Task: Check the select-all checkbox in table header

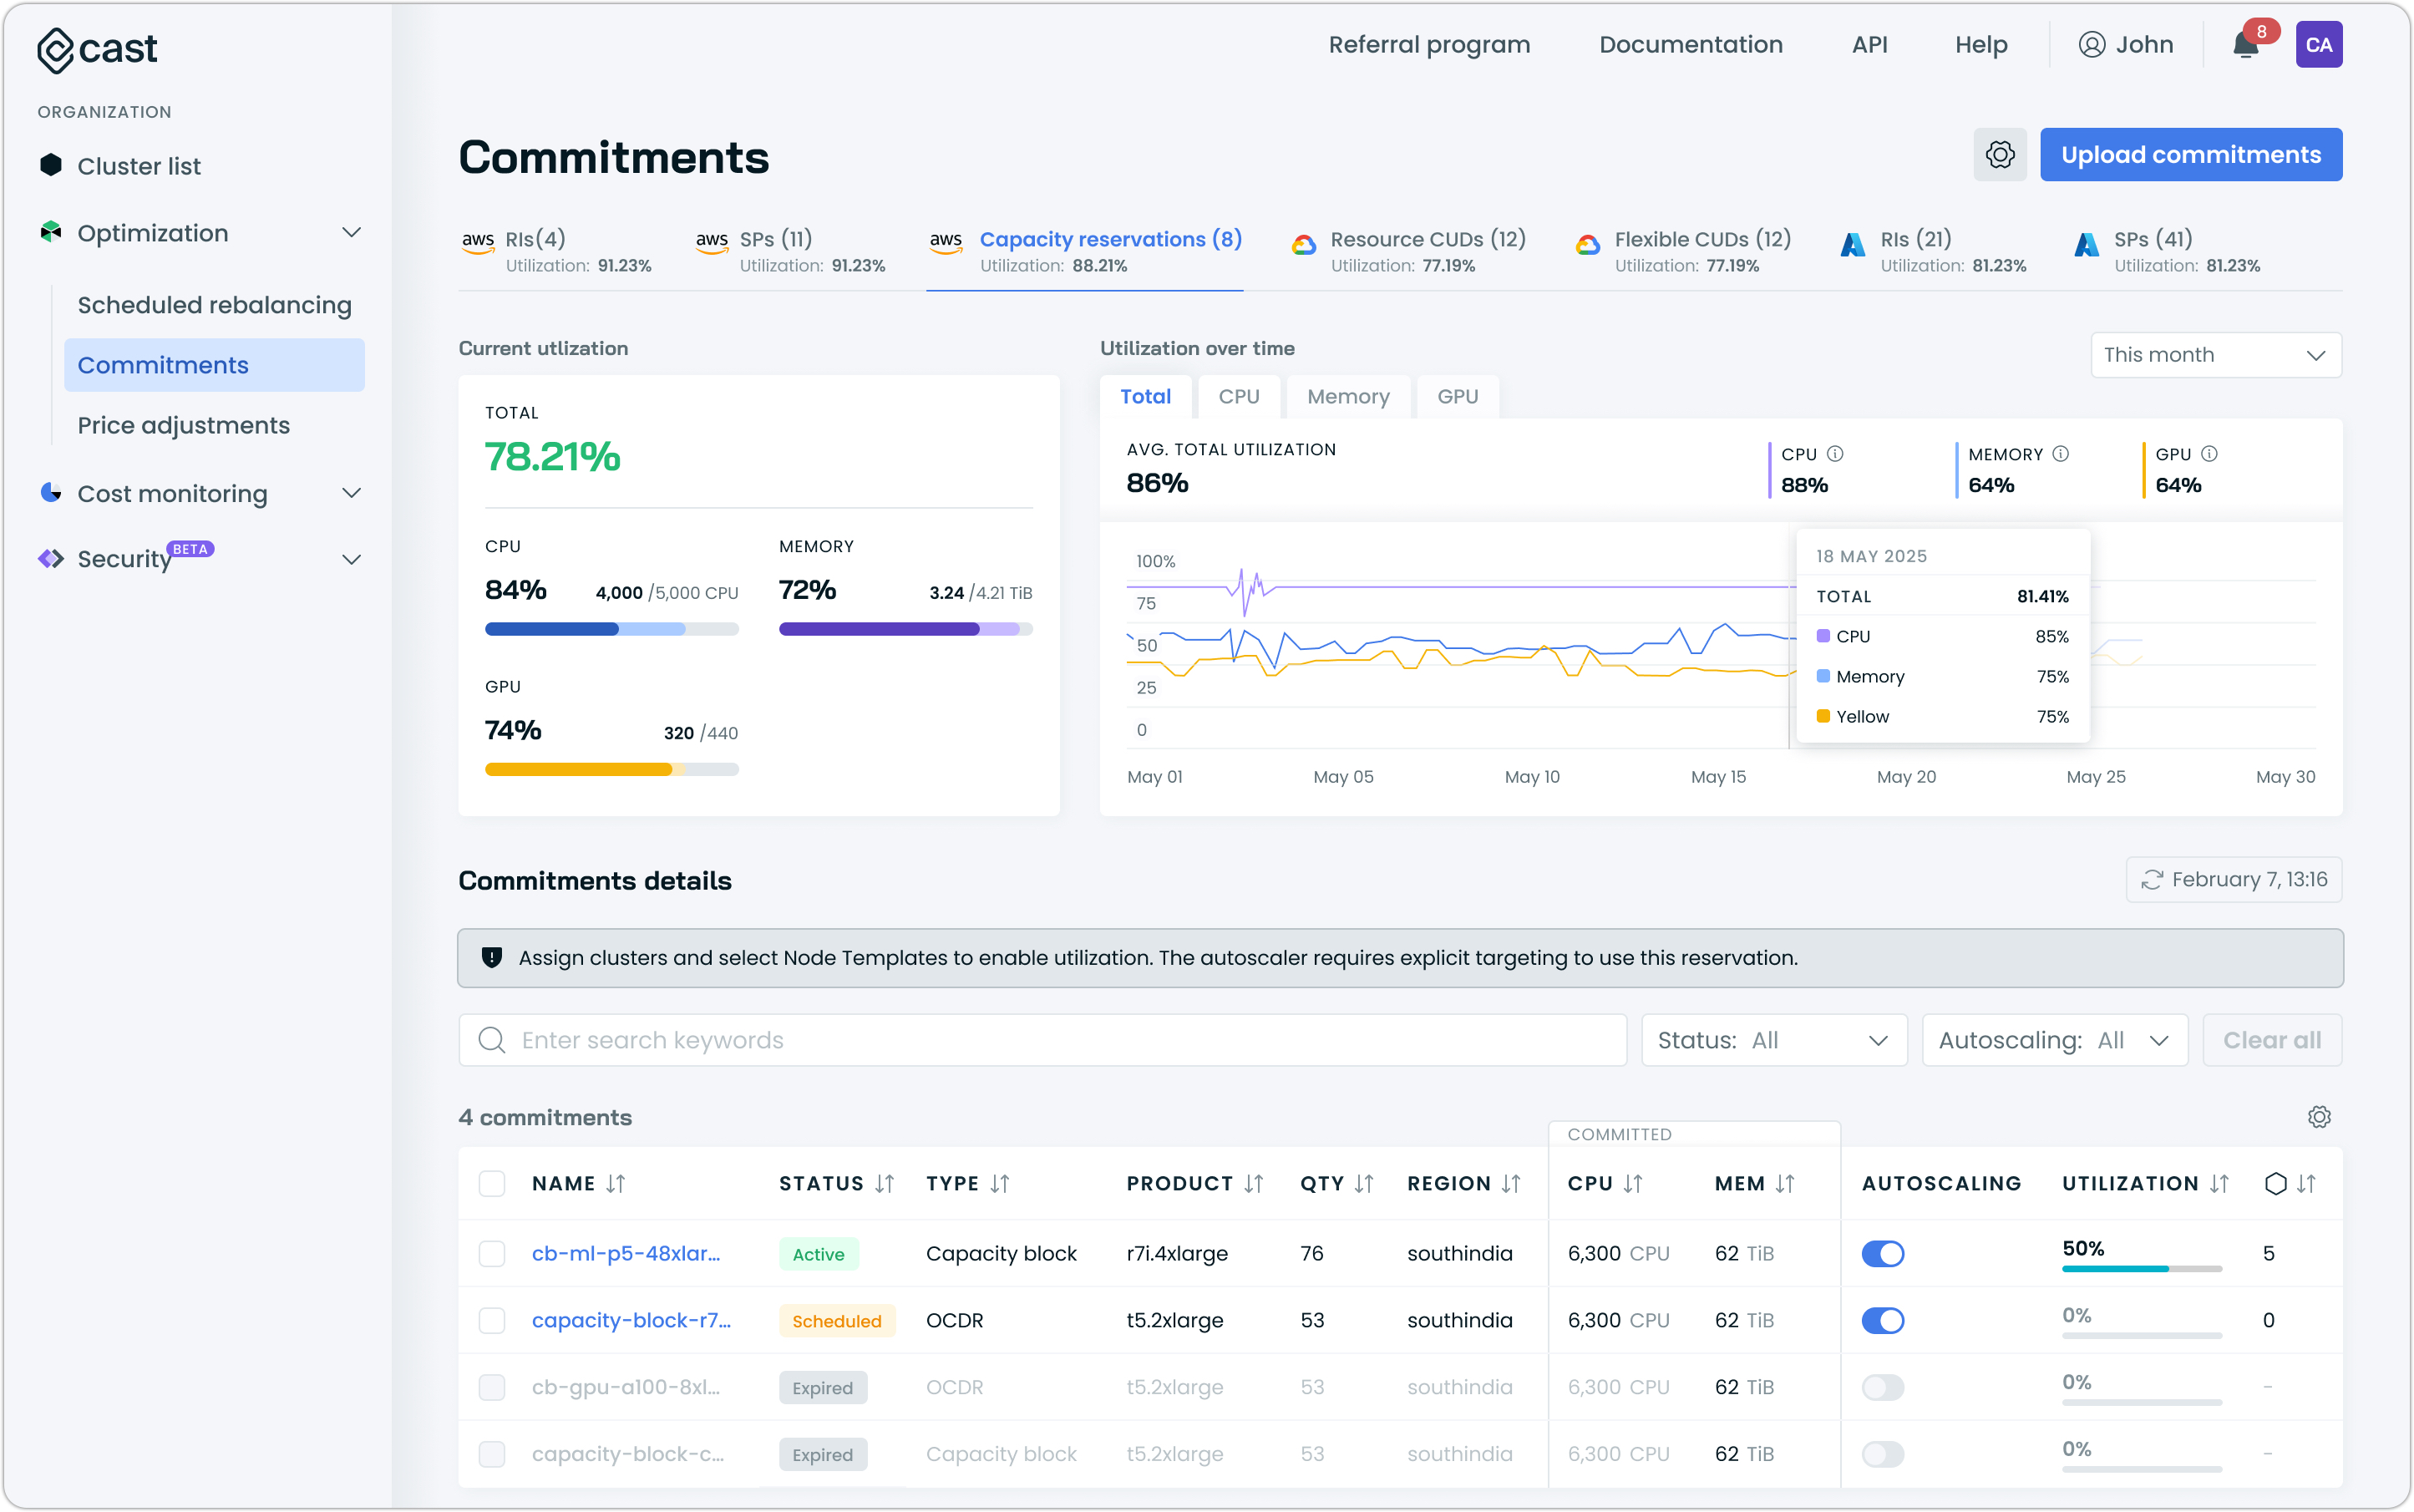Action: [492, 1183]
